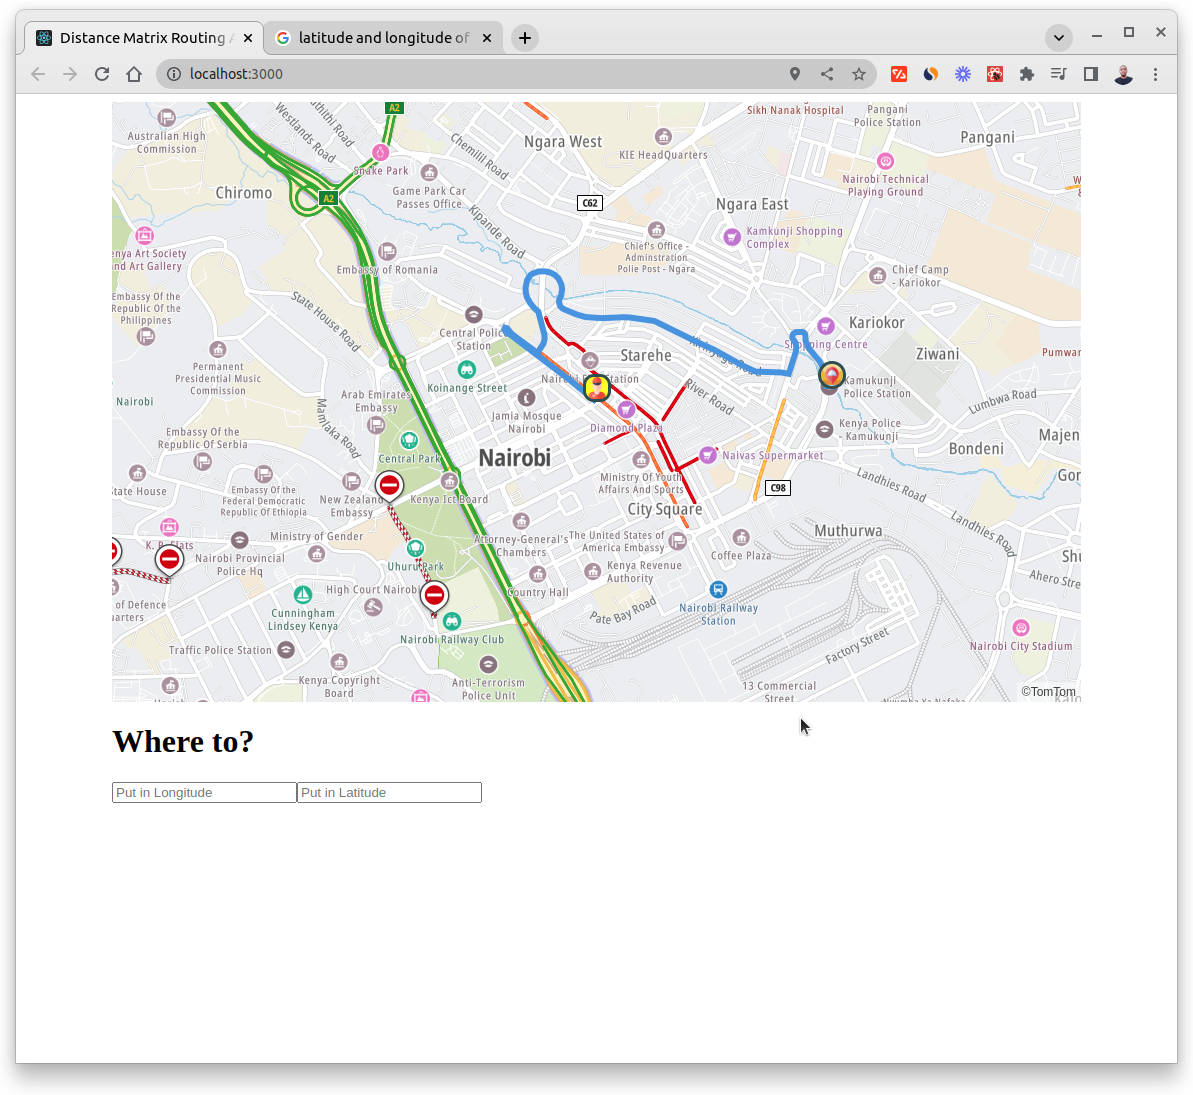Screen dimensions: 1193x1095
Task: Open a new browser tab
Action: point(525,38)
